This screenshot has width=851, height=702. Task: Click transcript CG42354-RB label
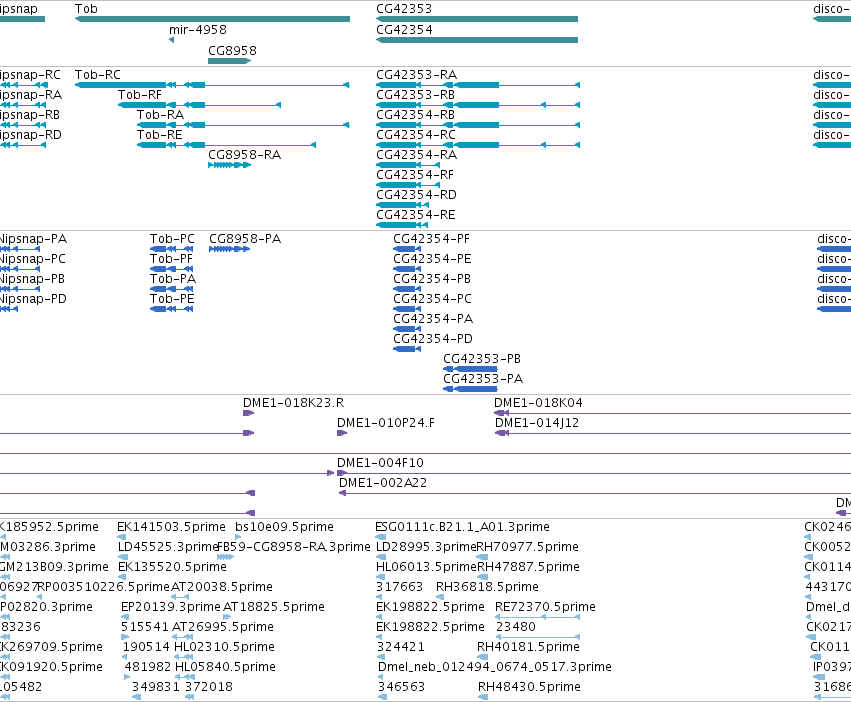[x=416, y=115]
